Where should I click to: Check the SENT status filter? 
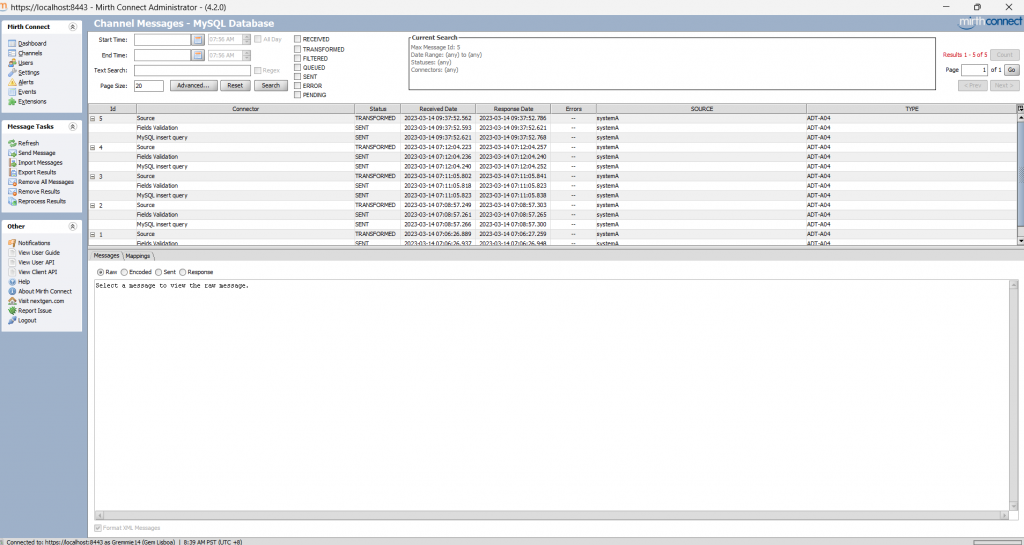(x=298, y=76)
